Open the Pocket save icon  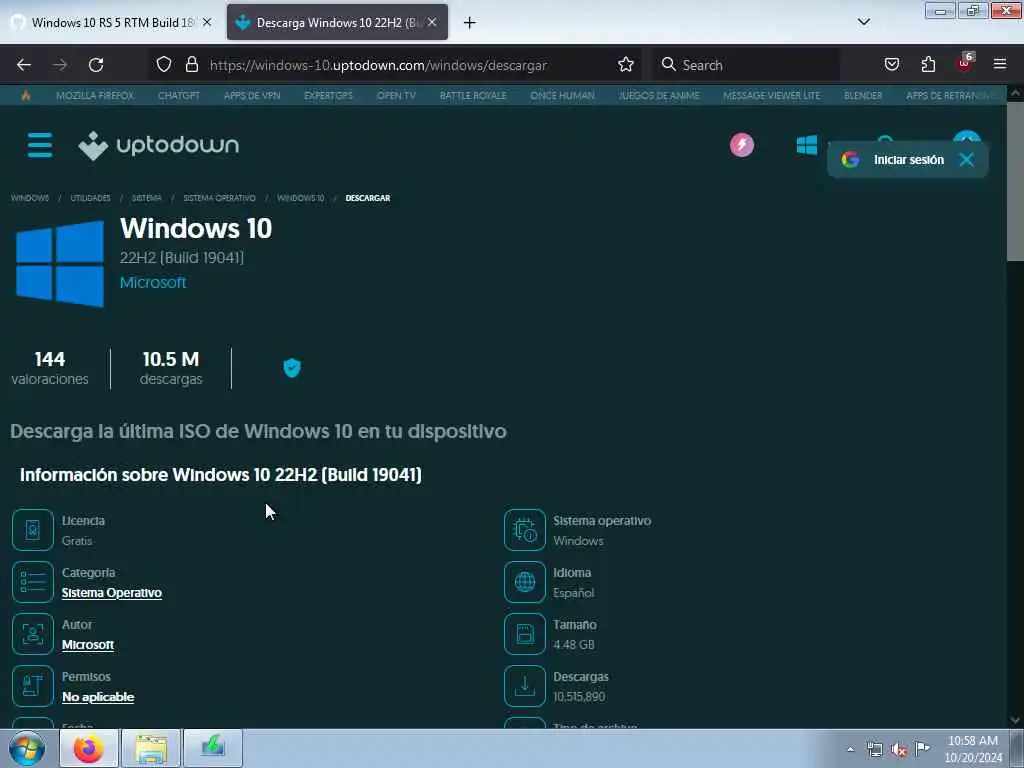tap(892, 65)
